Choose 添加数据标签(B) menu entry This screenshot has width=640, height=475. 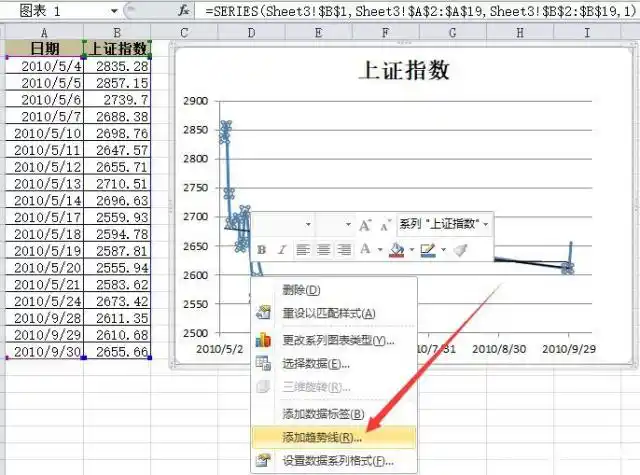334,414
